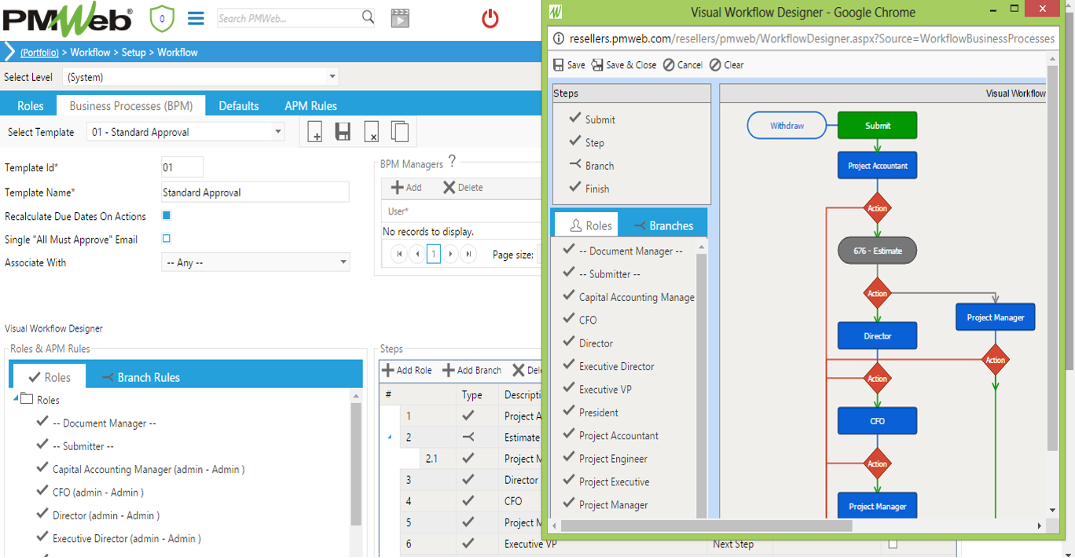Screen dimensions: 1075x558
Task: Collapse the Roles tree folder
Action: coord(16,398)
